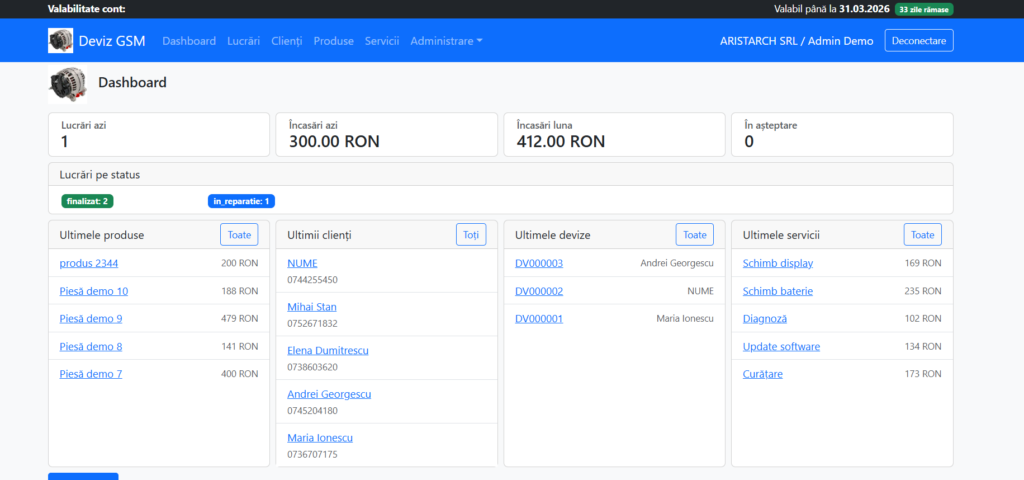Open client Mihai Stan link
Viewport: 1024px width, 480px height.
coord(311,307)
